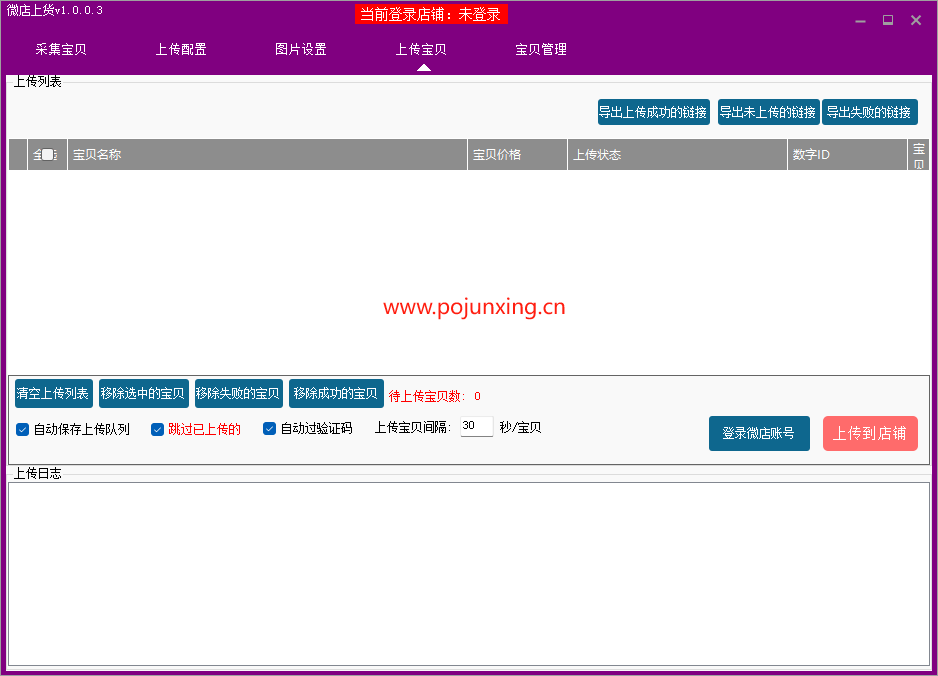The height and width of the screenshot is (676, 938).
Task: Click 移除失败的宝贝 button
Action: click(239, 394)
